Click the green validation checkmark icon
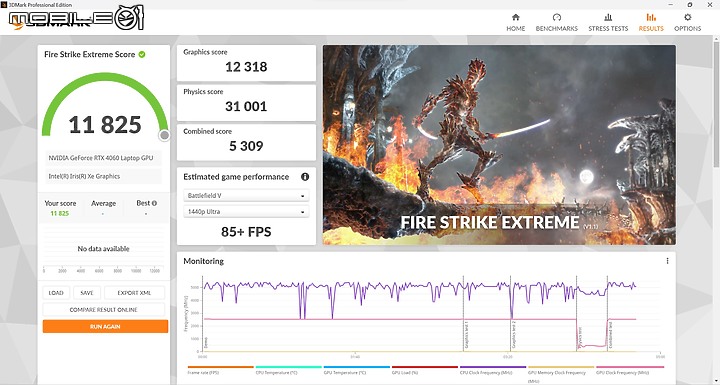Screen dimensions: 720x385 [x=142, y=54]
